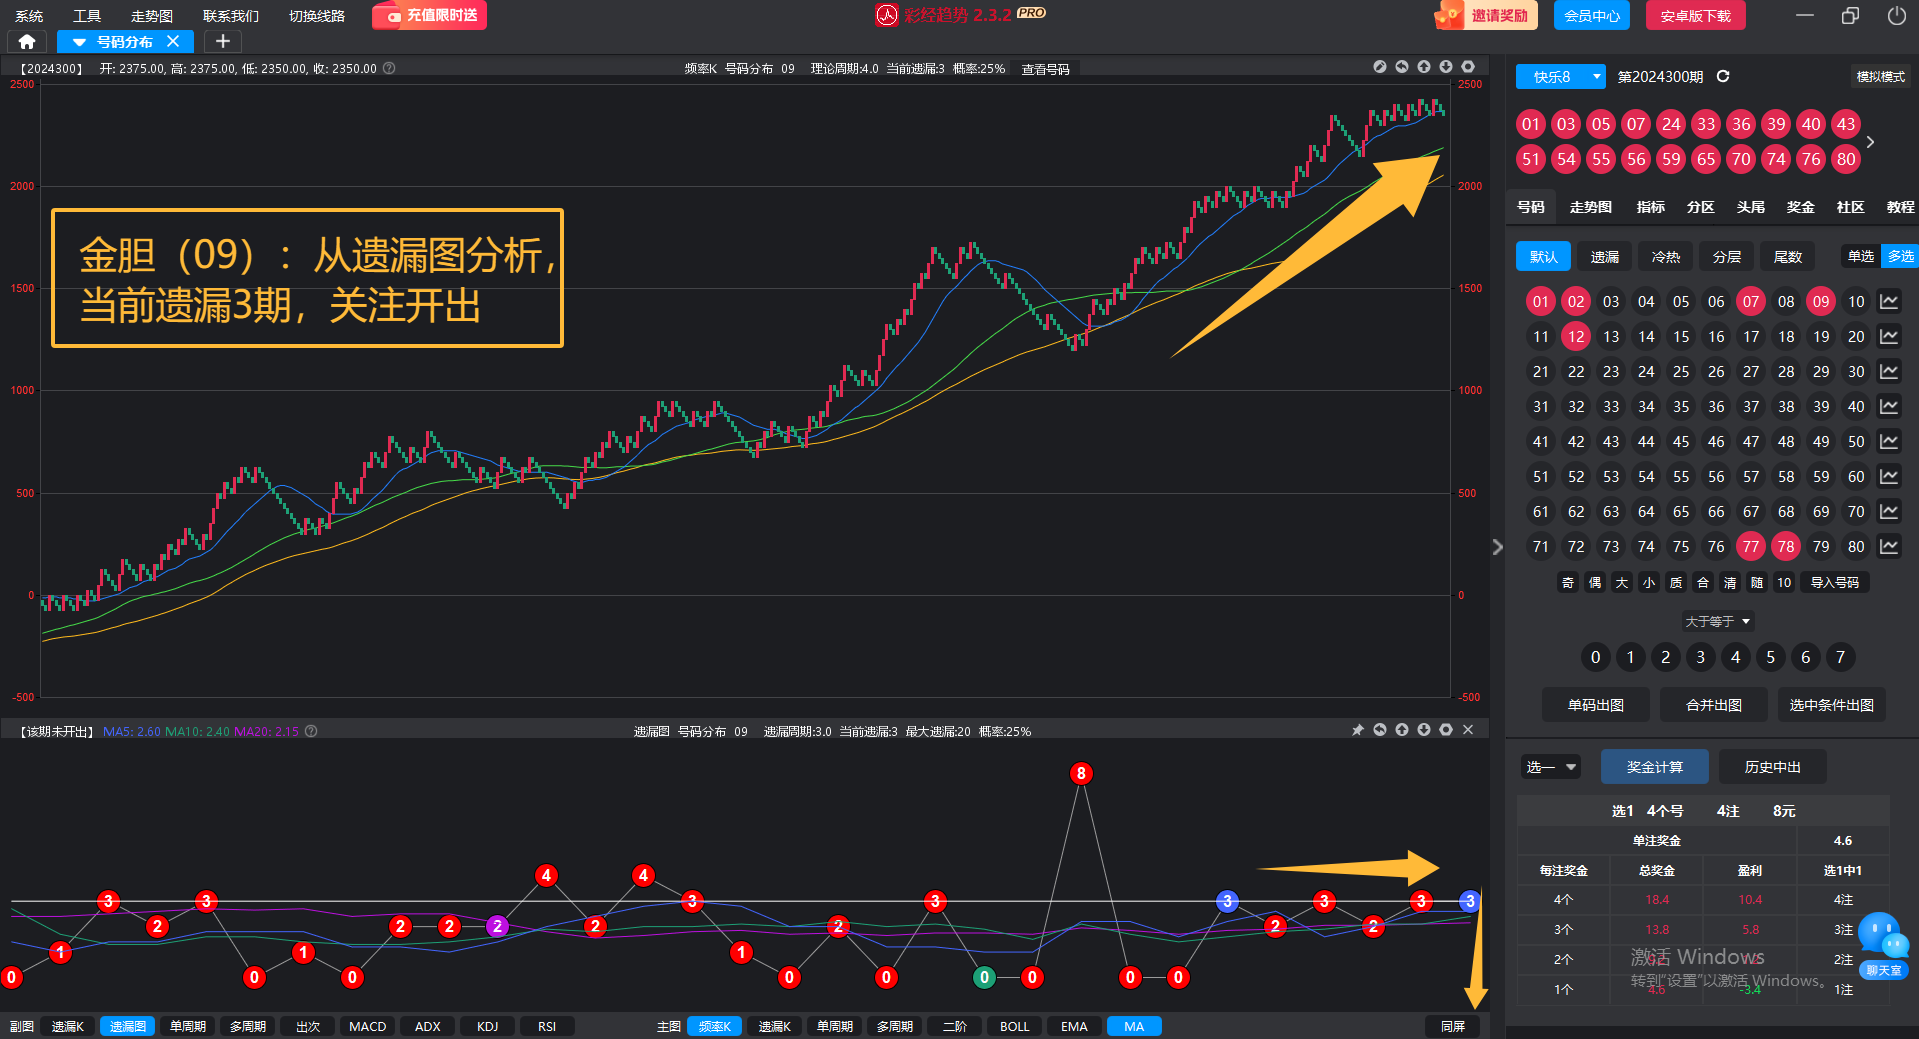Open trend chart icon for row 01-10

point(1889,301)
